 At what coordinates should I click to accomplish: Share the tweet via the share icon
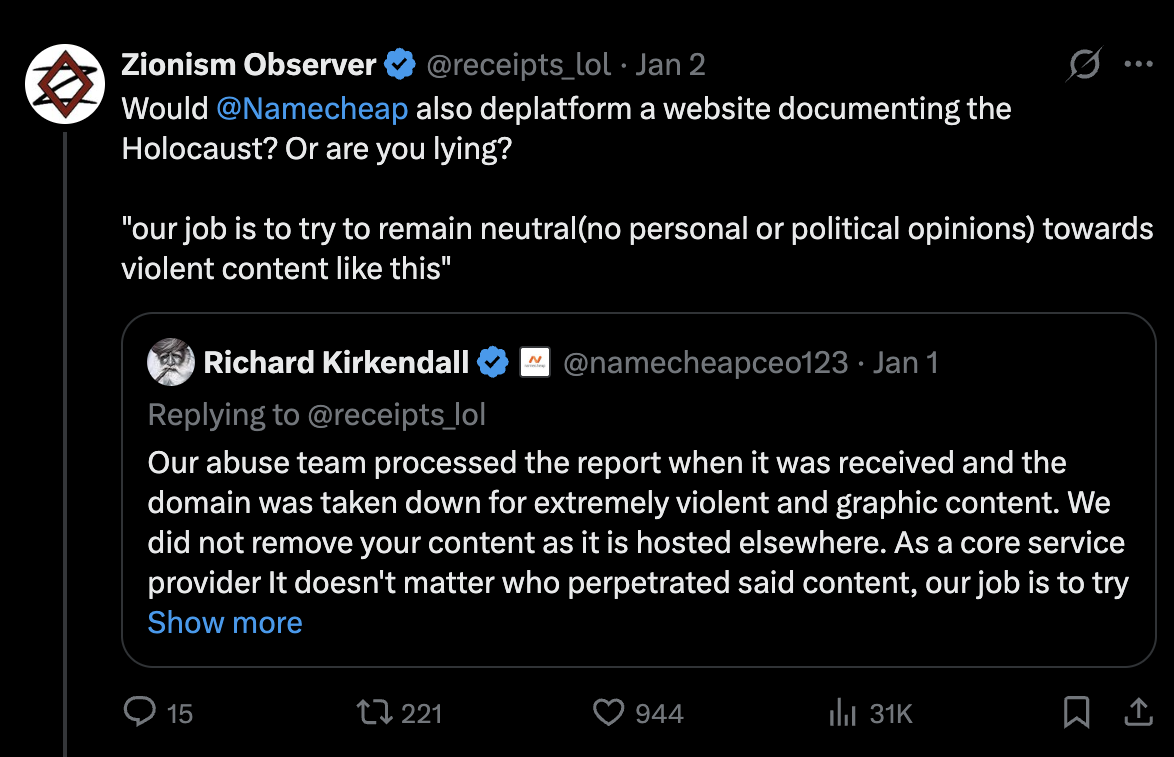pos(1138,713)
